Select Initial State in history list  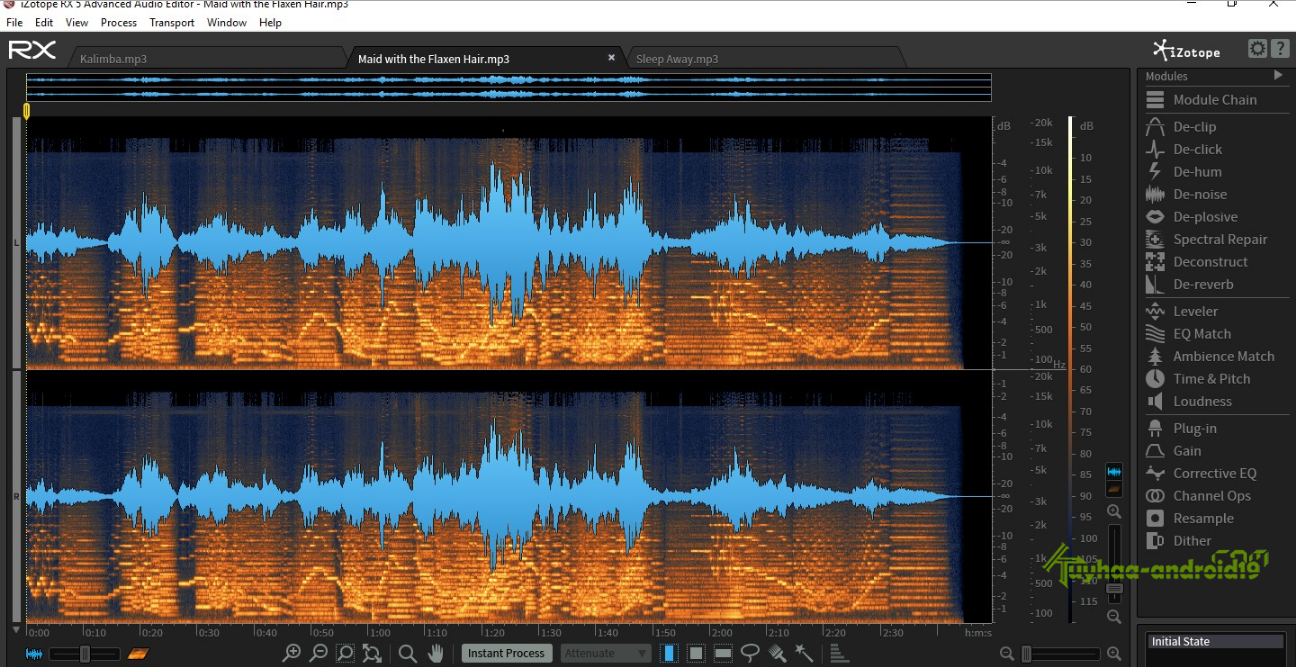1216,642
